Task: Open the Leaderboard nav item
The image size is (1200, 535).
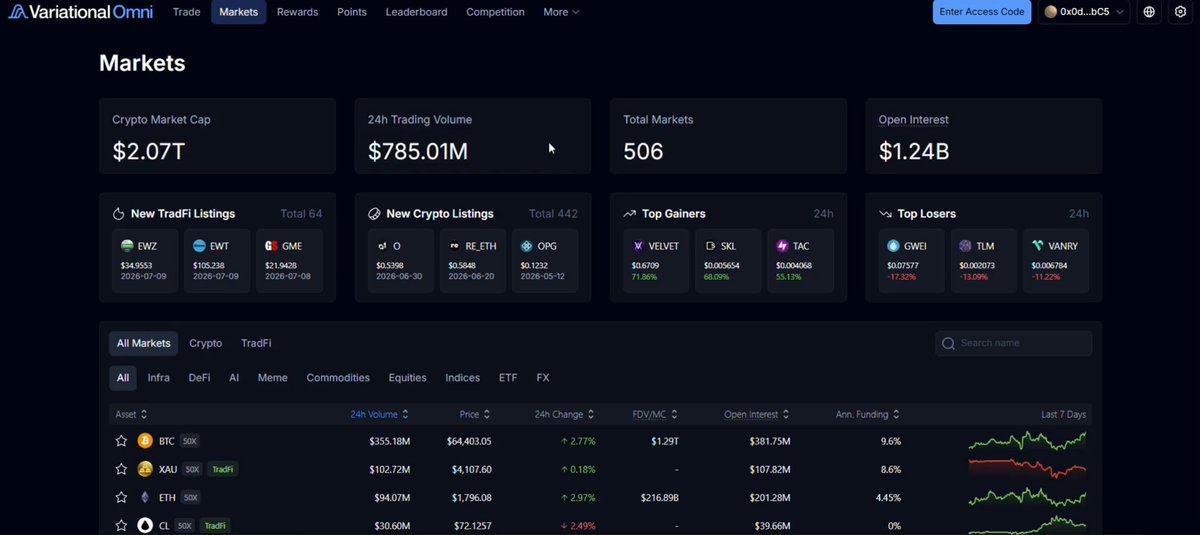Action: point(417,12)
